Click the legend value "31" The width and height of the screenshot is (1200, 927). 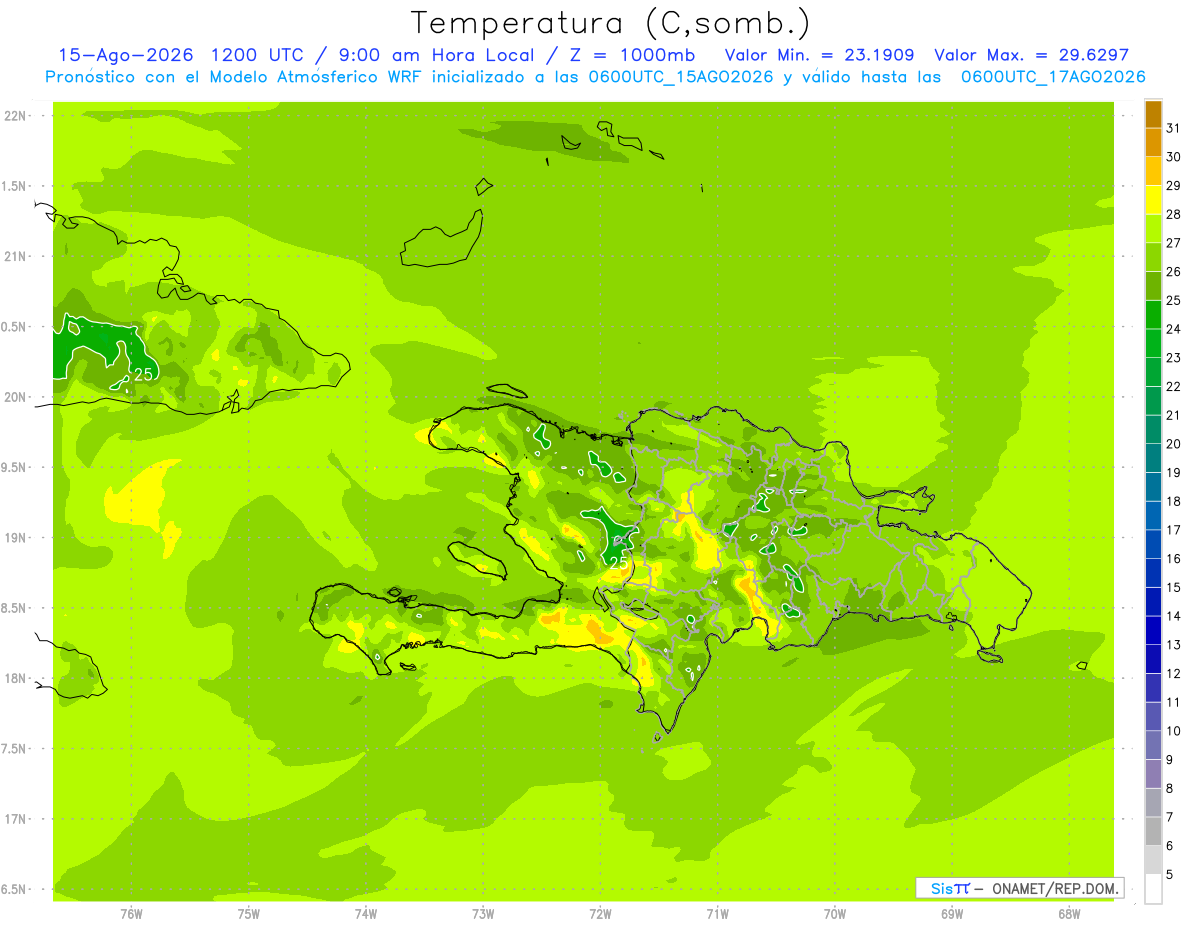tap(1174, 128)
